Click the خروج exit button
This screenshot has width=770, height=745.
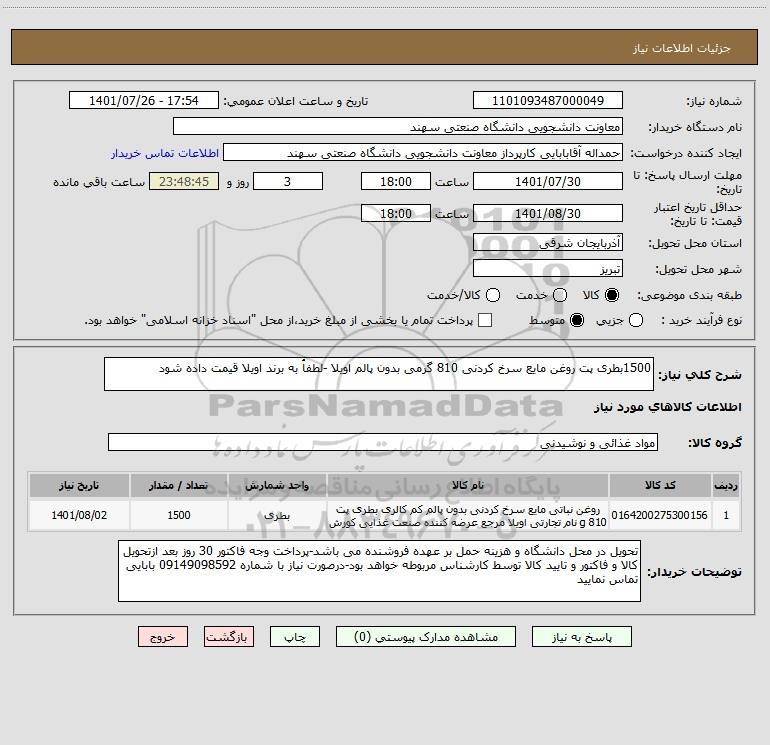click(x=163, y=637)
